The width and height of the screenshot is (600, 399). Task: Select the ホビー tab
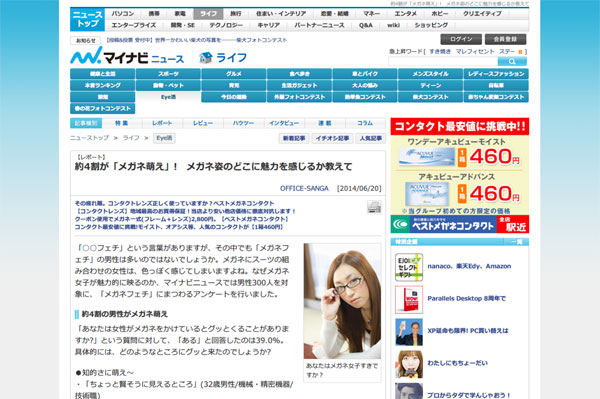(x=440, y=14)
